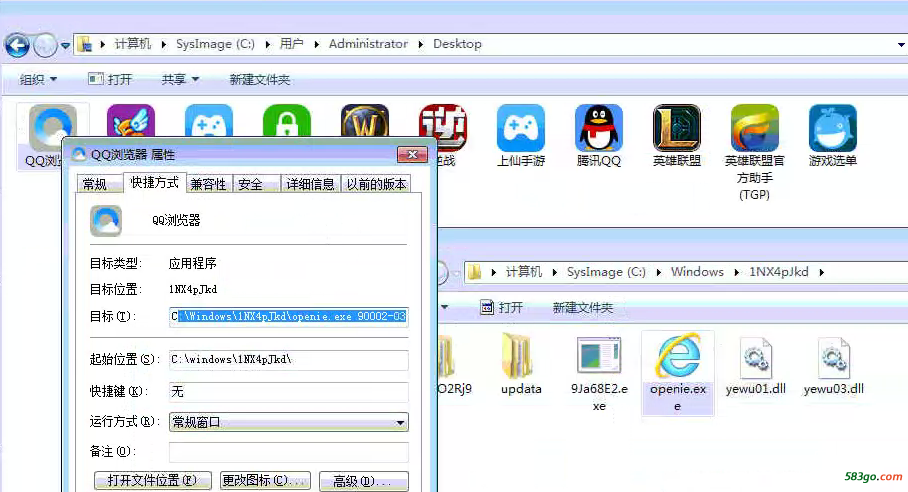Click 打开 in the Desktop window toolbar
908x492 pixels.
pos(111,79)
